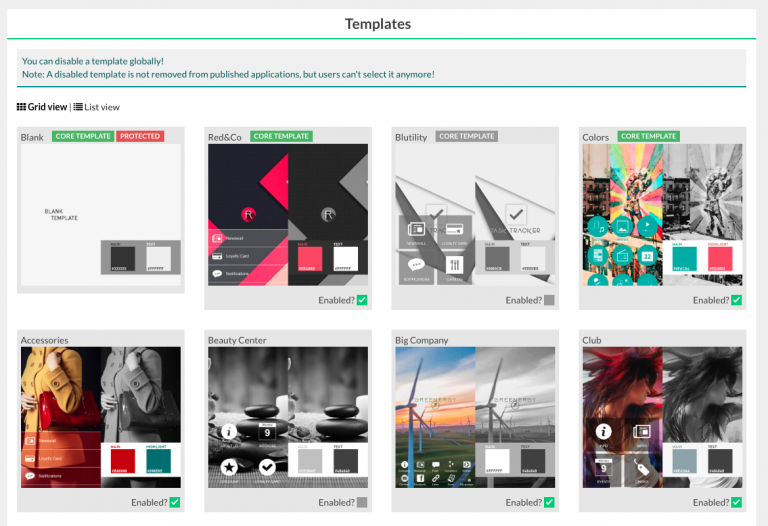This screenshot has width=768, height=526.
Task: Enable the Blutility template checkbox
Action: click(549, 300)
